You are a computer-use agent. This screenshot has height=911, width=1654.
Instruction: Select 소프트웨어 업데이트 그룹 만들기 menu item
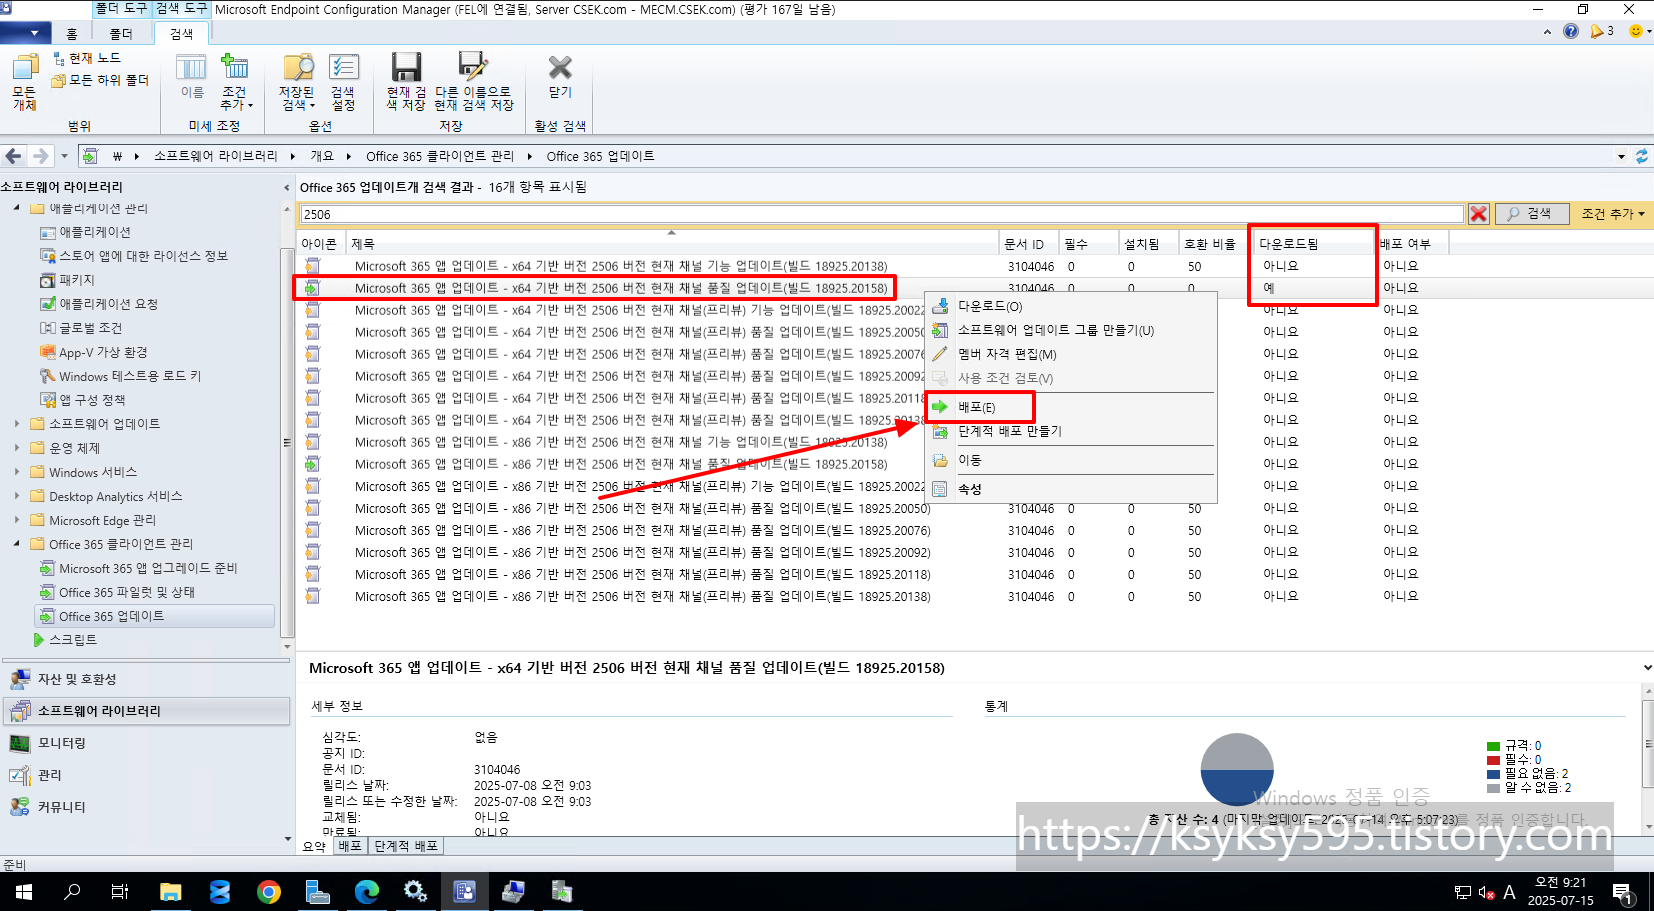[x=1071, y=330]
